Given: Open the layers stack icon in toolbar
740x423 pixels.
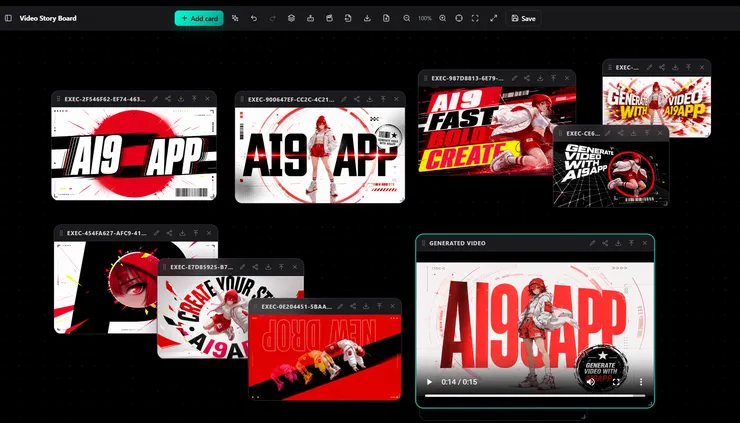Looking at the screenshot, I should coord(291,18).
